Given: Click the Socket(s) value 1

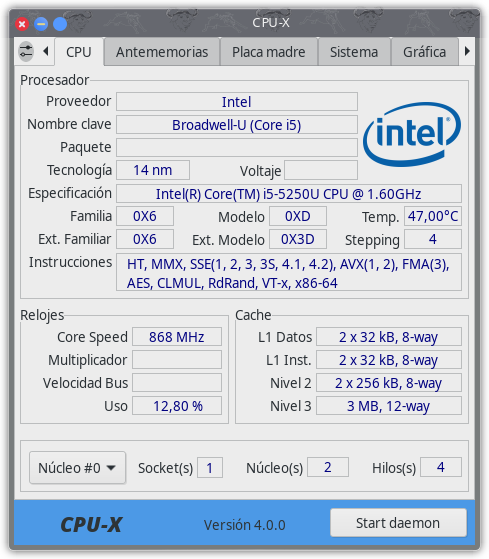Looking at the screenshot, I should (x=210, y=467).
